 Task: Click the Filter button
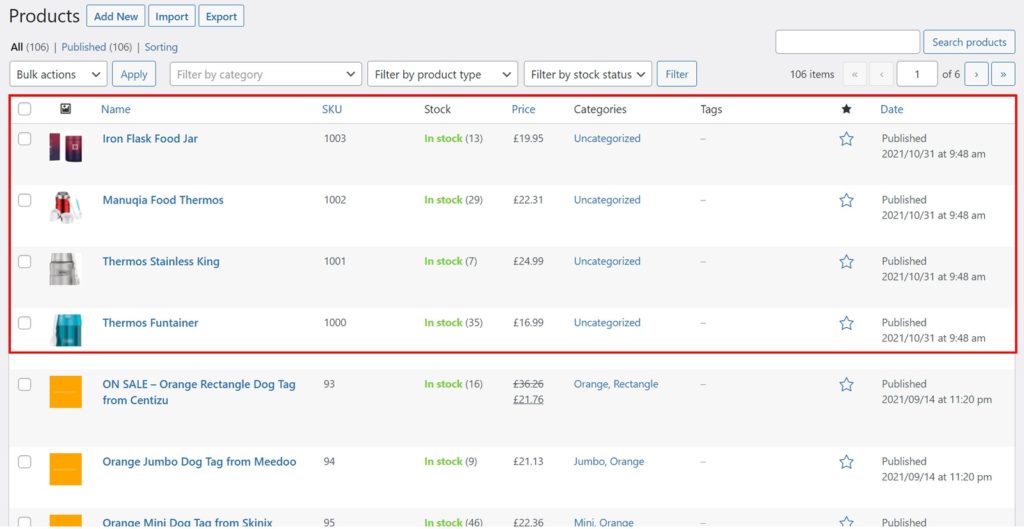point(677,74)
